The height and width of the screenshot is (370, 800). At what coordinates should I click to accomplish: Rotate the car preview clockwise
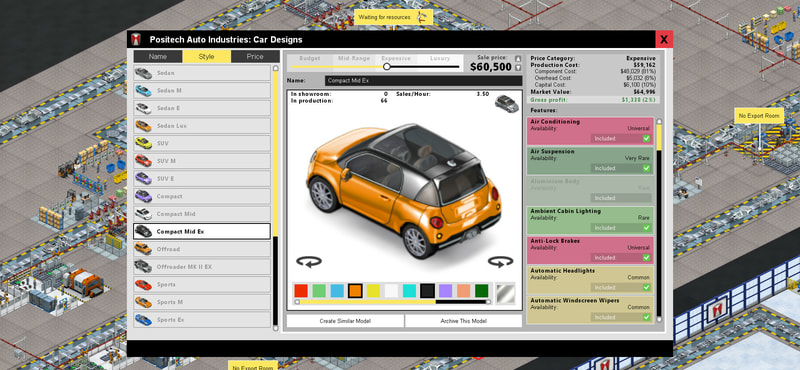point(500,262)
